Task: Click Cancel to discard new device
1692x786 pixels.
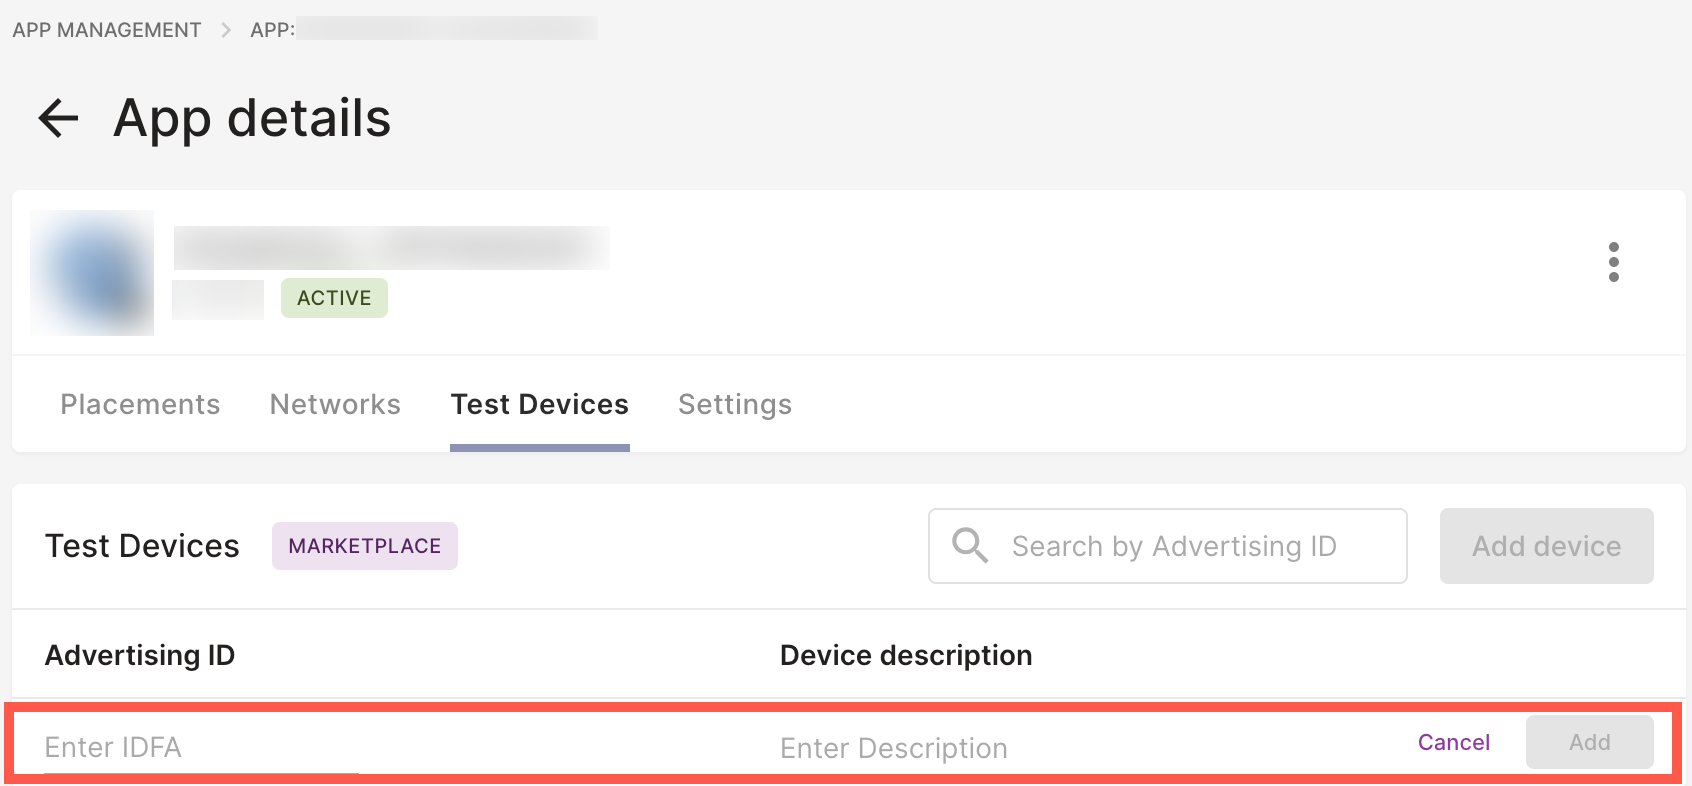Action: (x=1453, y=742)
